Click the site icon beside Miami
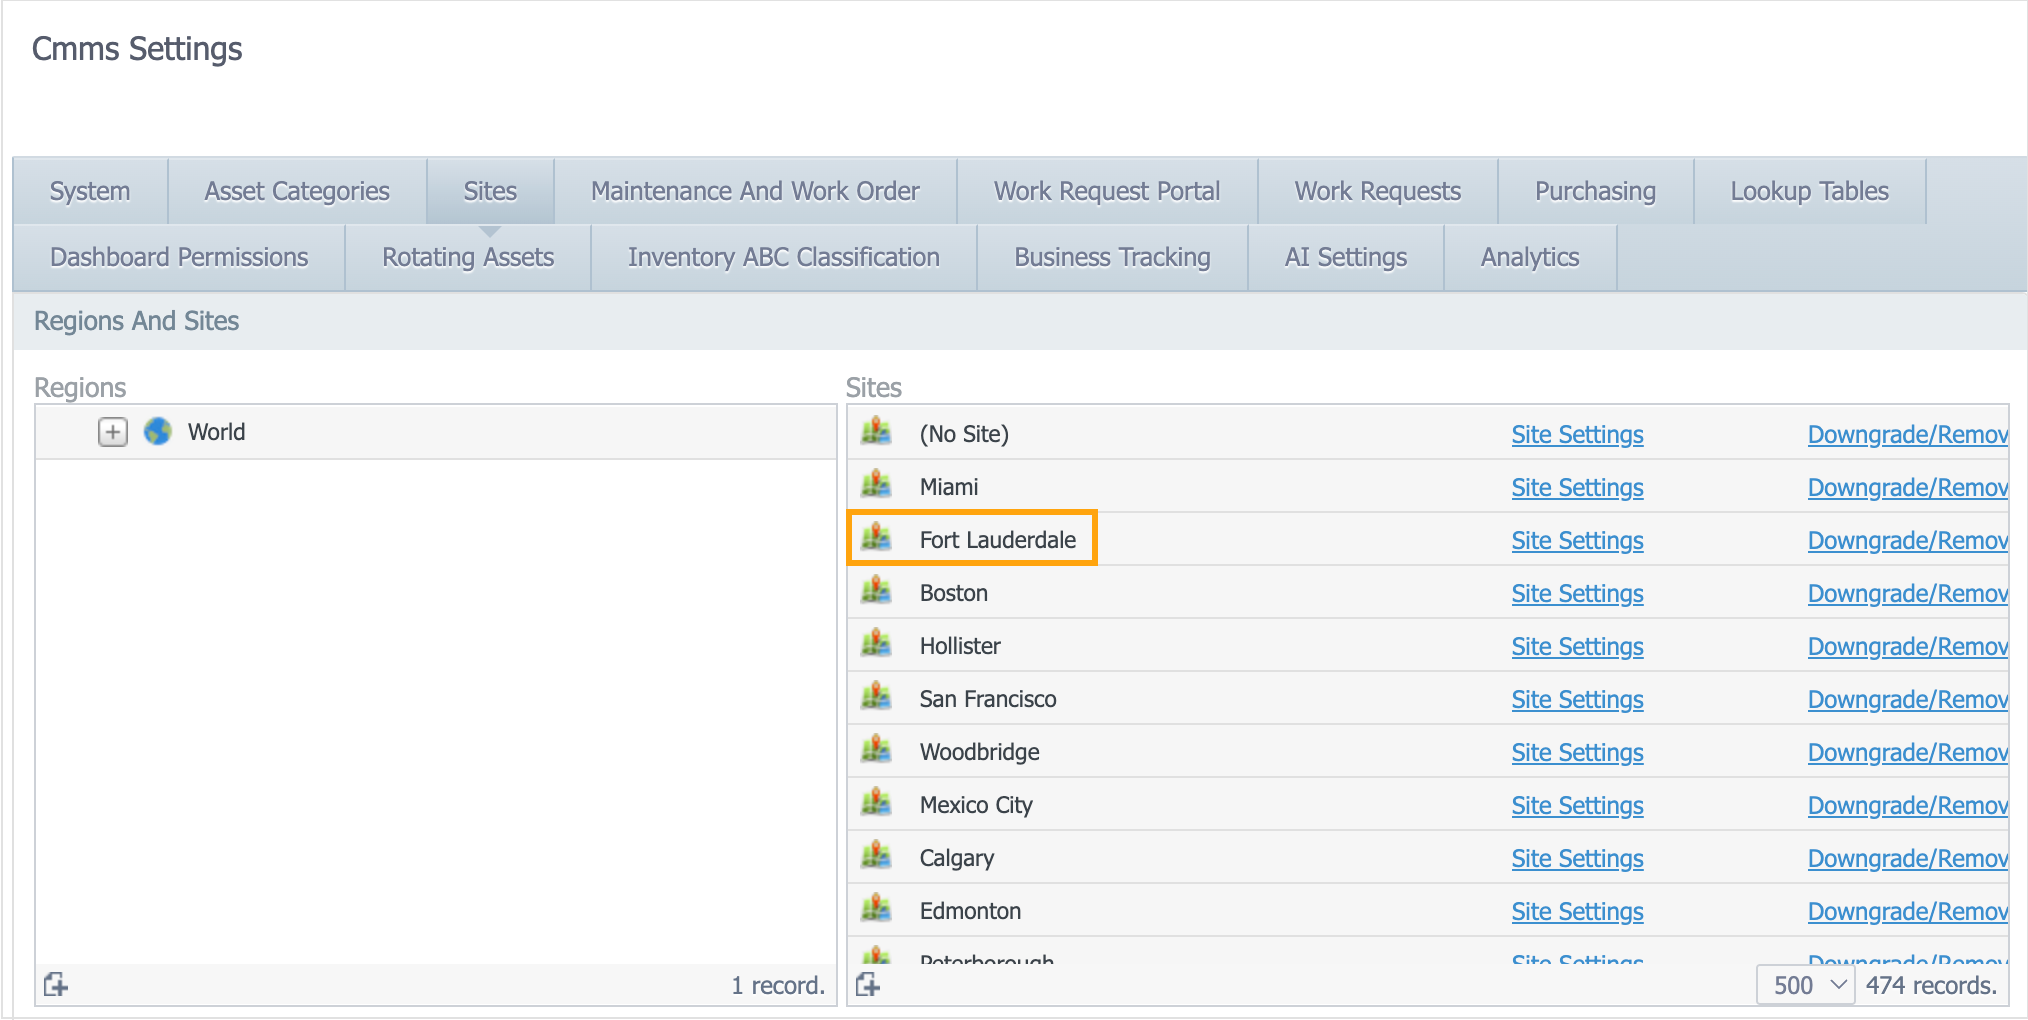 pos(876,486)
